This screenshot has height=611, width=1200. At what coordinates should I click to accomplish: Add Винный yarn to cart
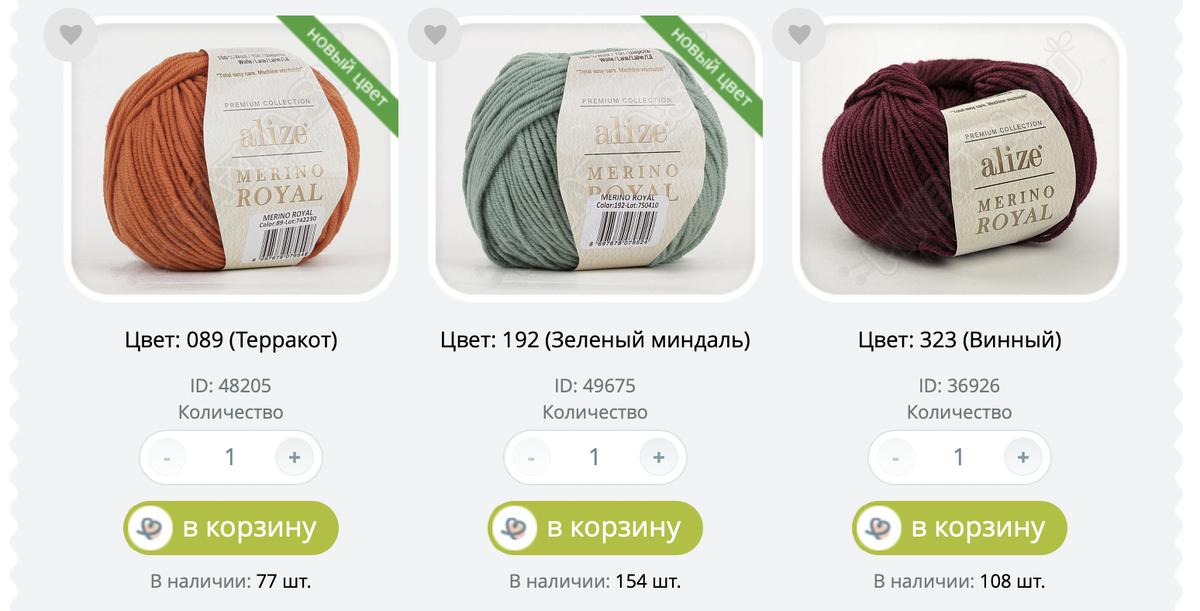[x=959, y=528]
